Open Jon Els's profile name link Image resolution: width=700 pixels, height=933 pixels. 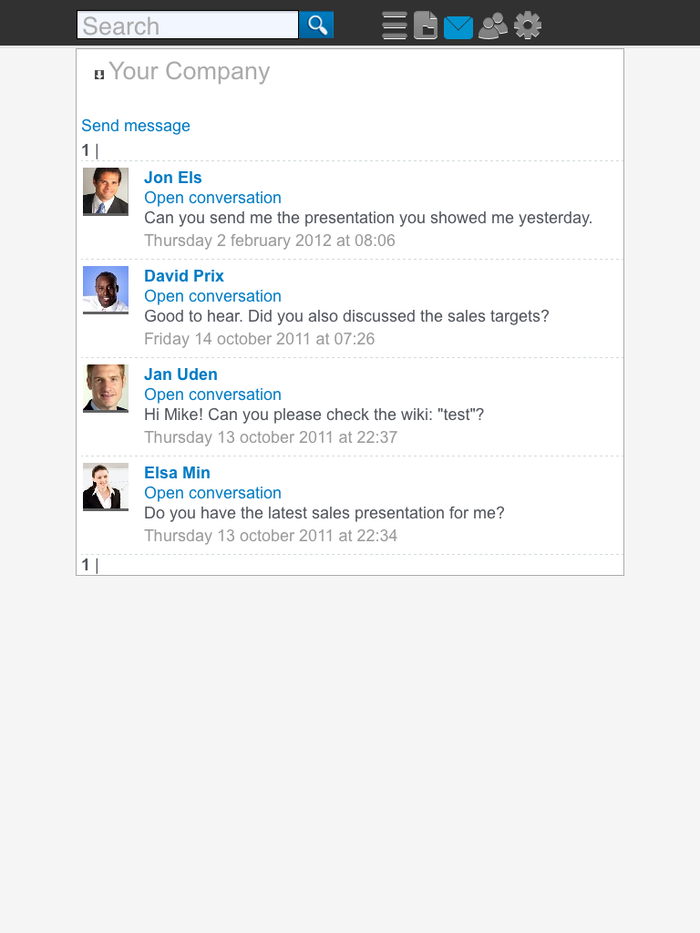tap(173, 178)
